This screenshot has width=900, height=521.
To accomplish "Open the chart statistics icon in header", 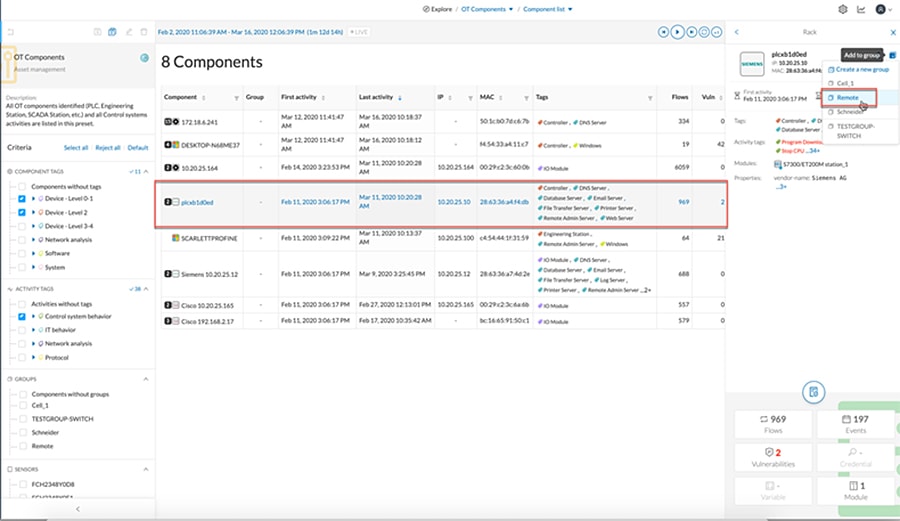I will [x=861, y=9].
